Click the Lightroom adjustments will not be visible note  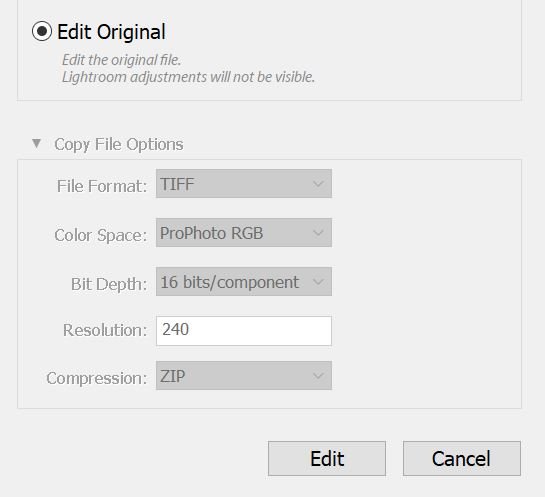pyautogui.click(x=188, y=77)
